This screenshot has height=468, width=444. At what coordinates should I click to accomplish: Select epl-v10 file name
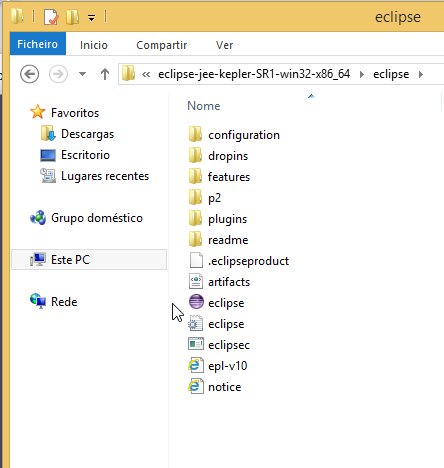(x=228, y=366)
